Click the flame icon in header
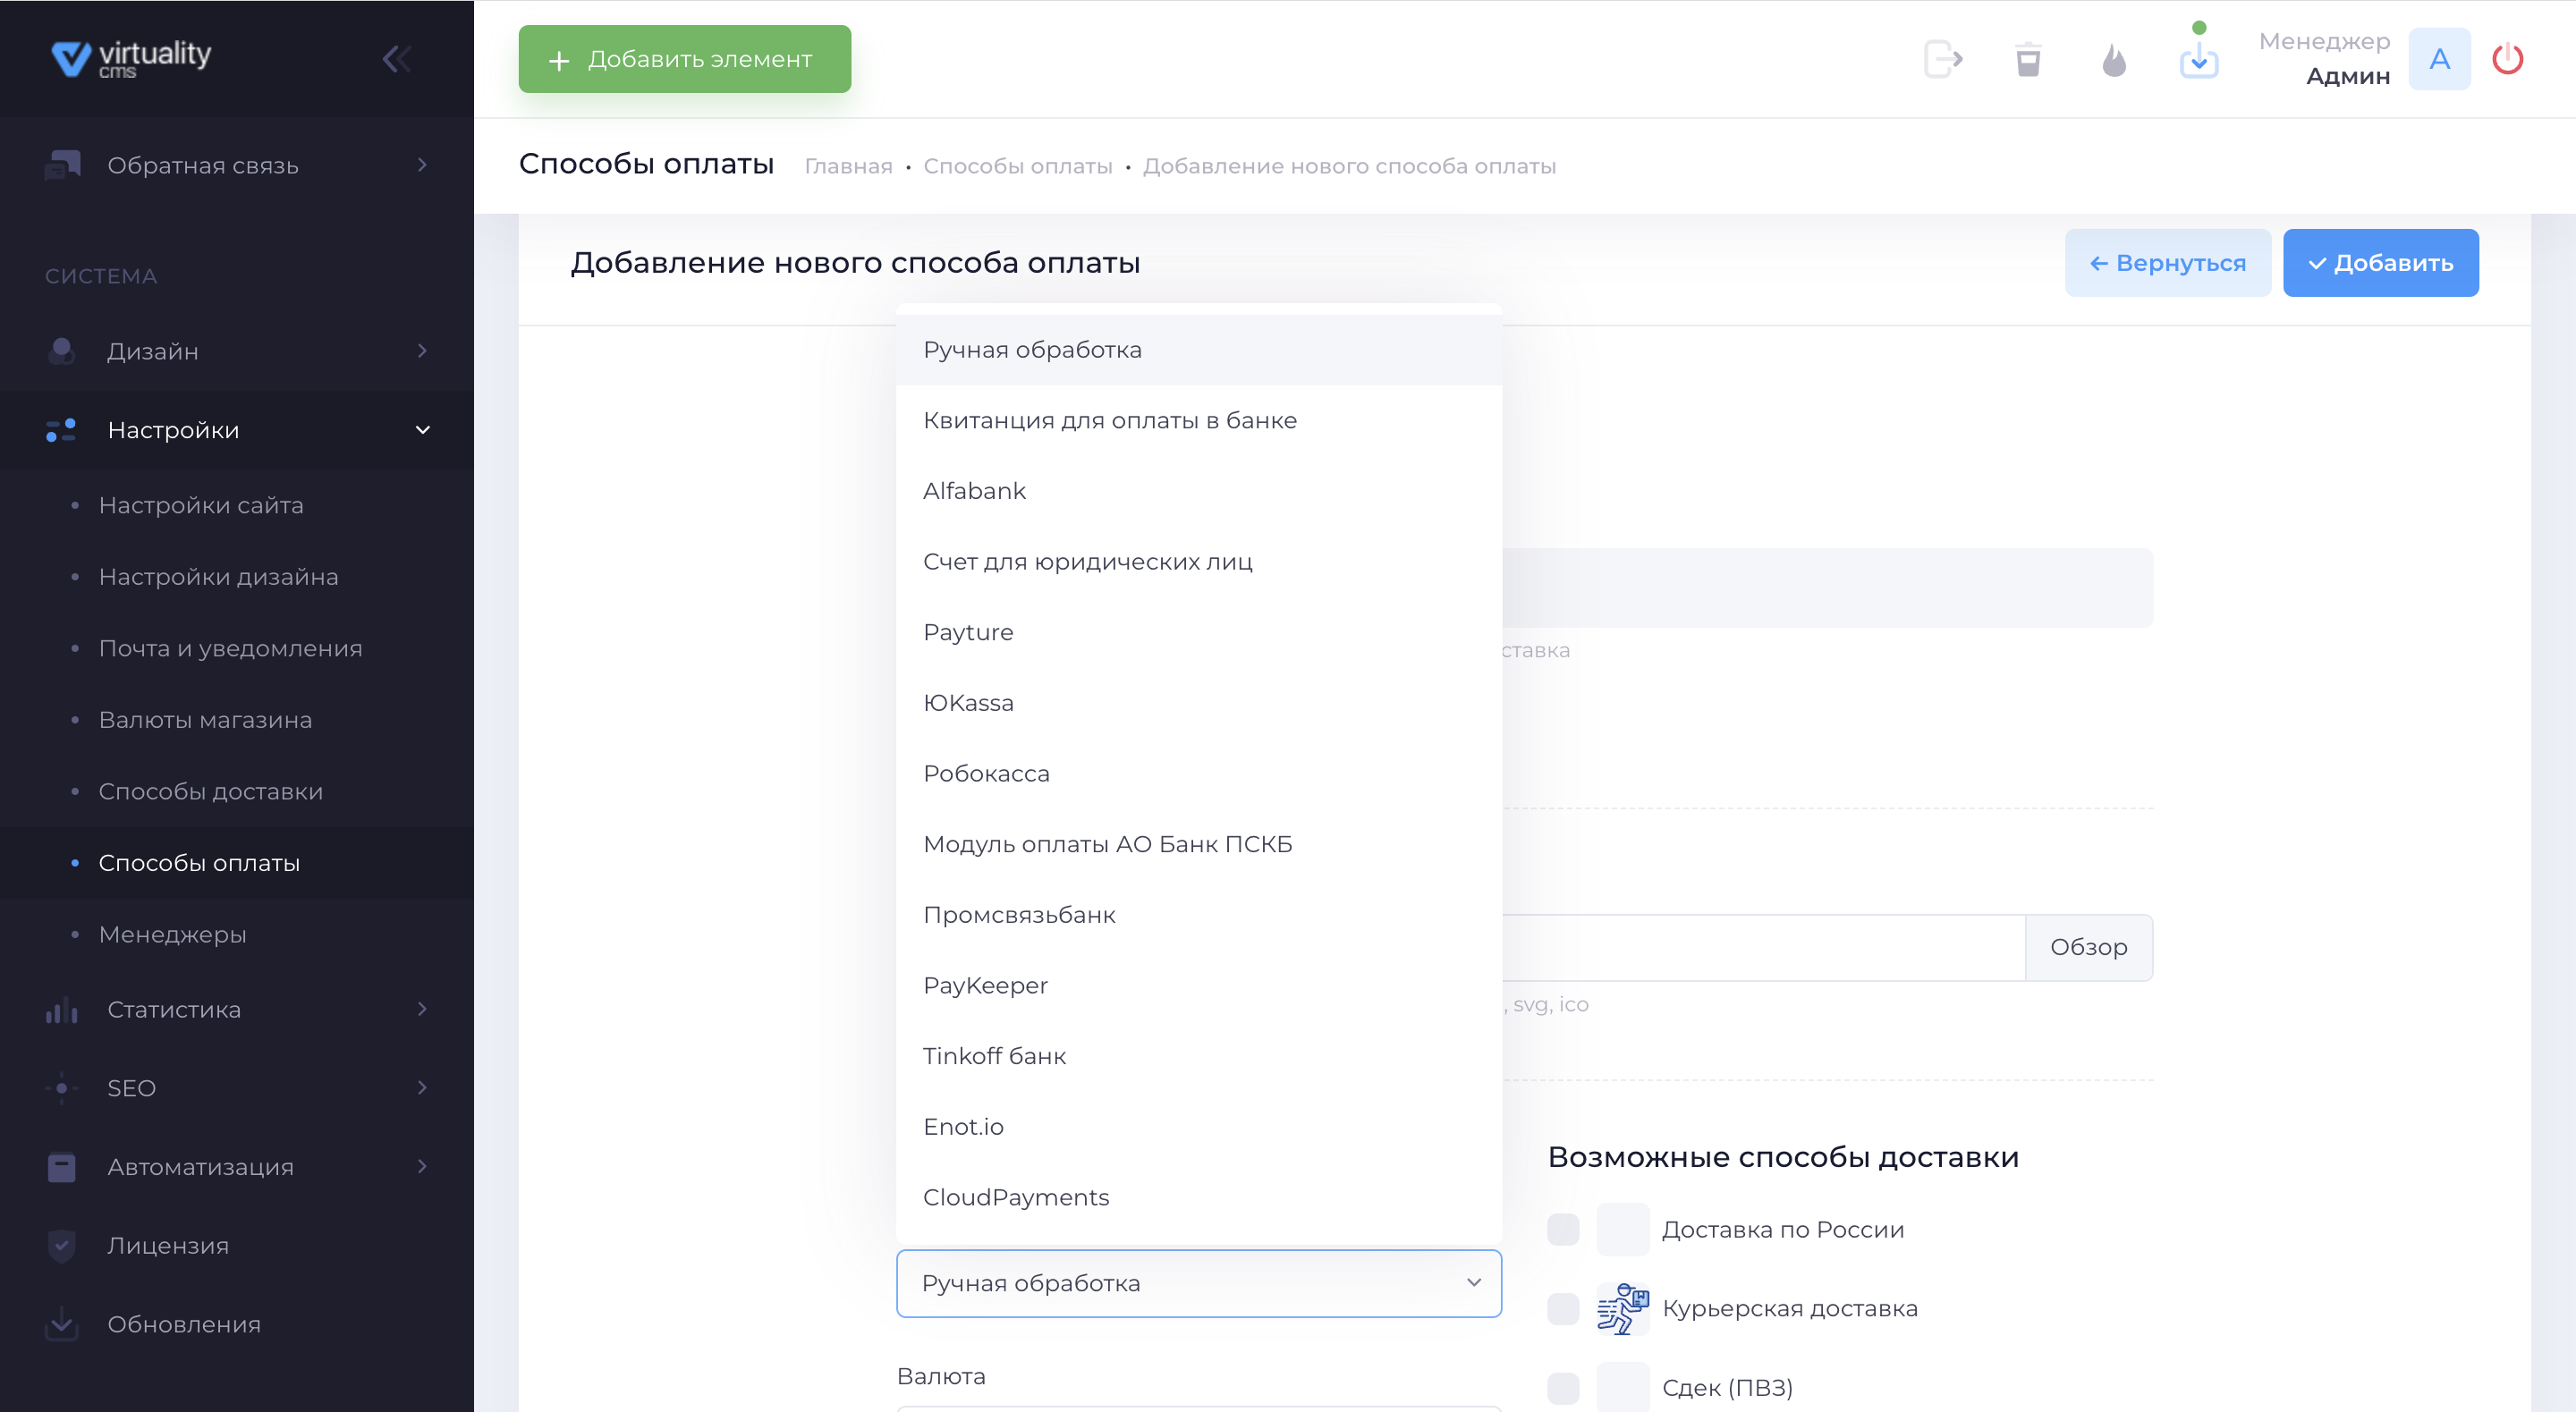The height and width of the screenshot is (1412, 2576). [2113, 60]
